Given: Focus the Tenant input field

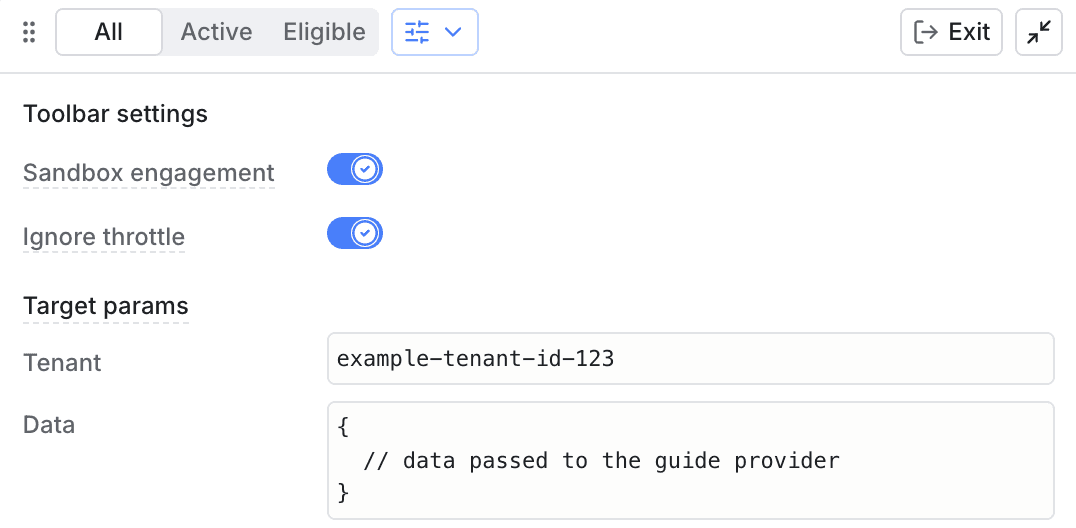Looking at the screenshot, I should point(690,359).
